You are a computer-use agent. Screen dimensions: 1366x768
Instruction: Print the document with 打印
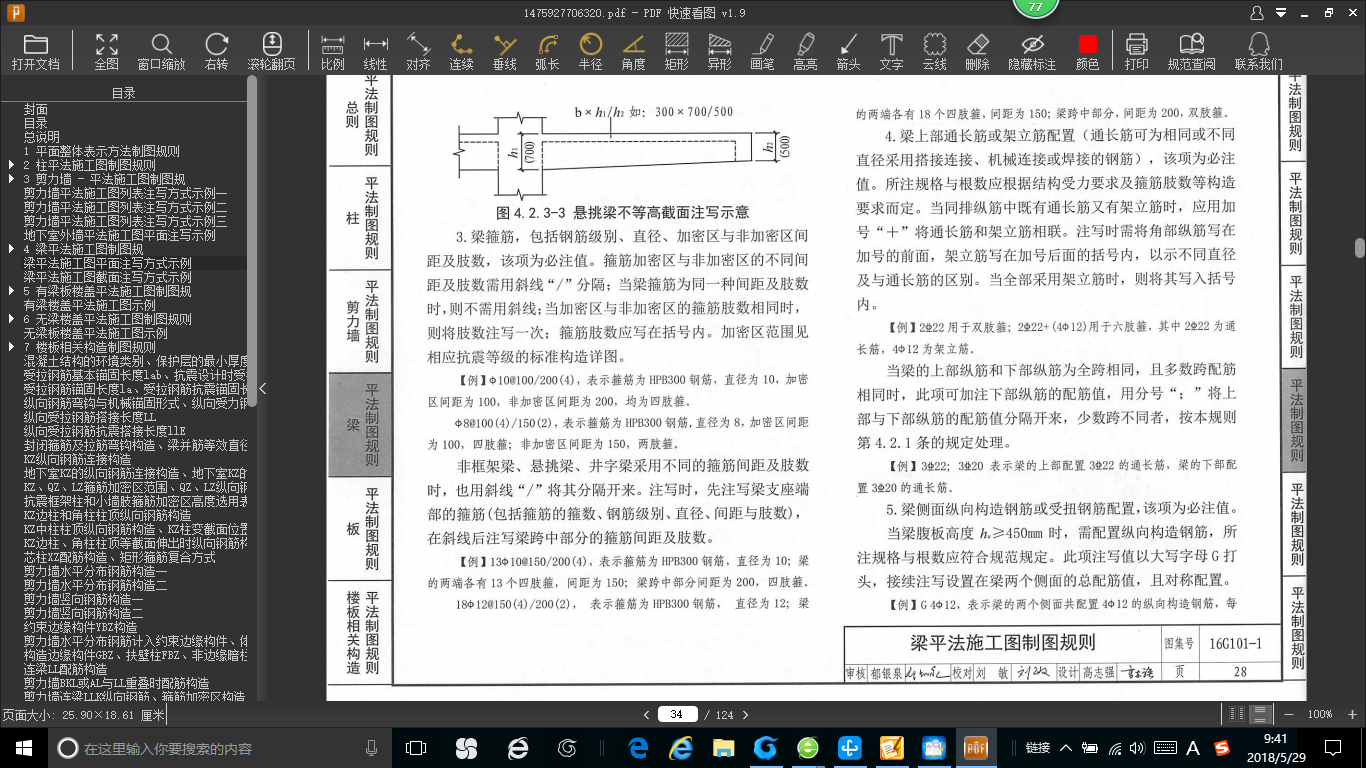pos(1136,51)
